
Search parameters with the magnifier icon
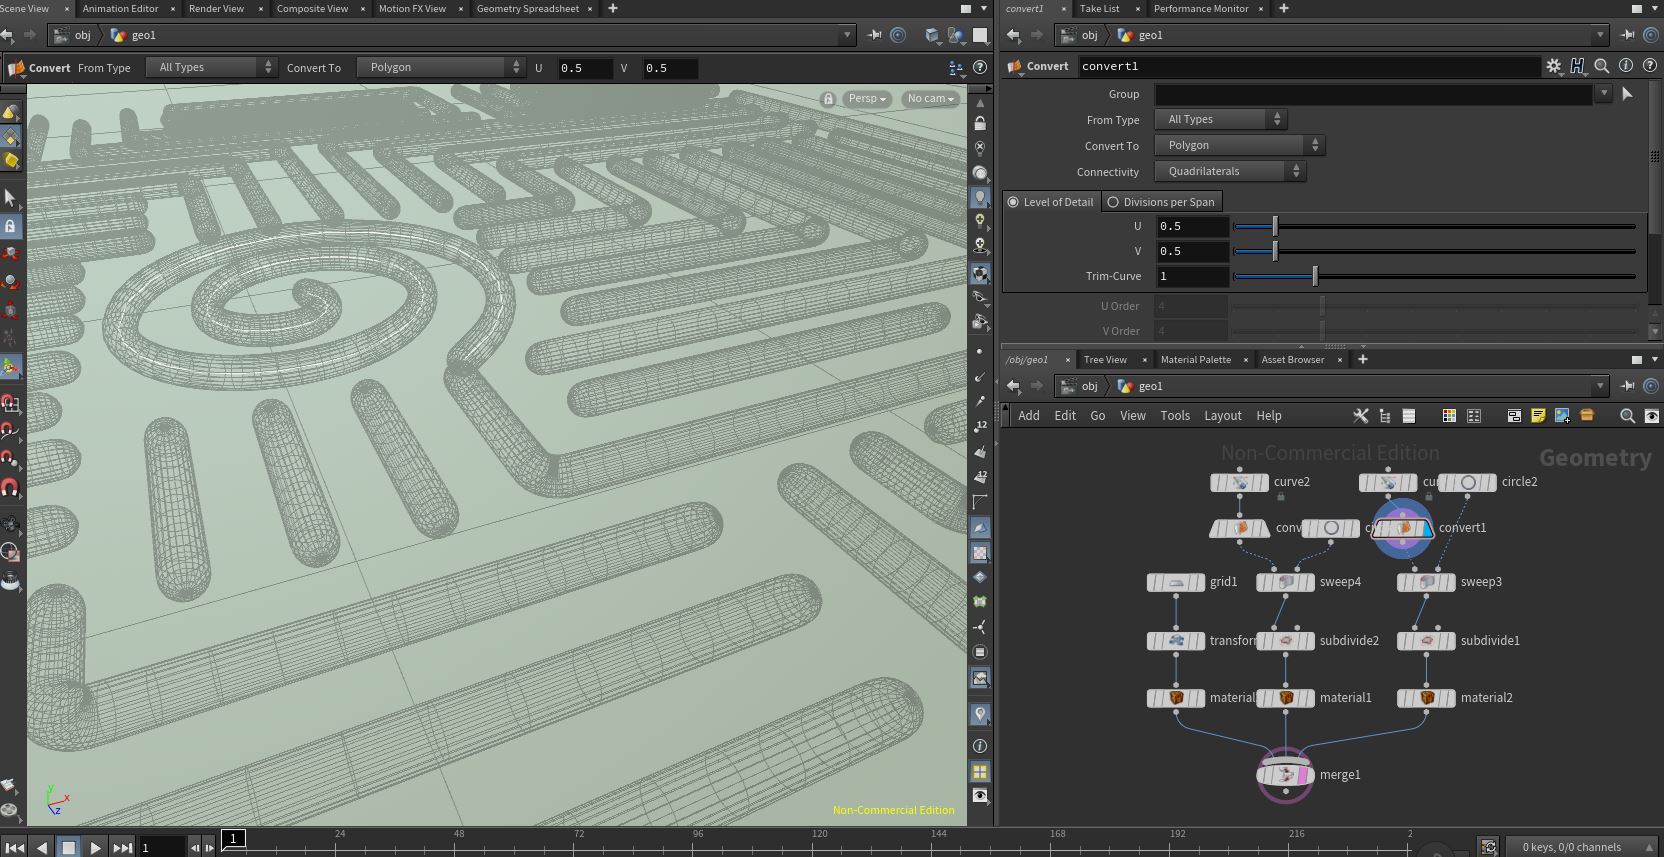point(1601,66)
